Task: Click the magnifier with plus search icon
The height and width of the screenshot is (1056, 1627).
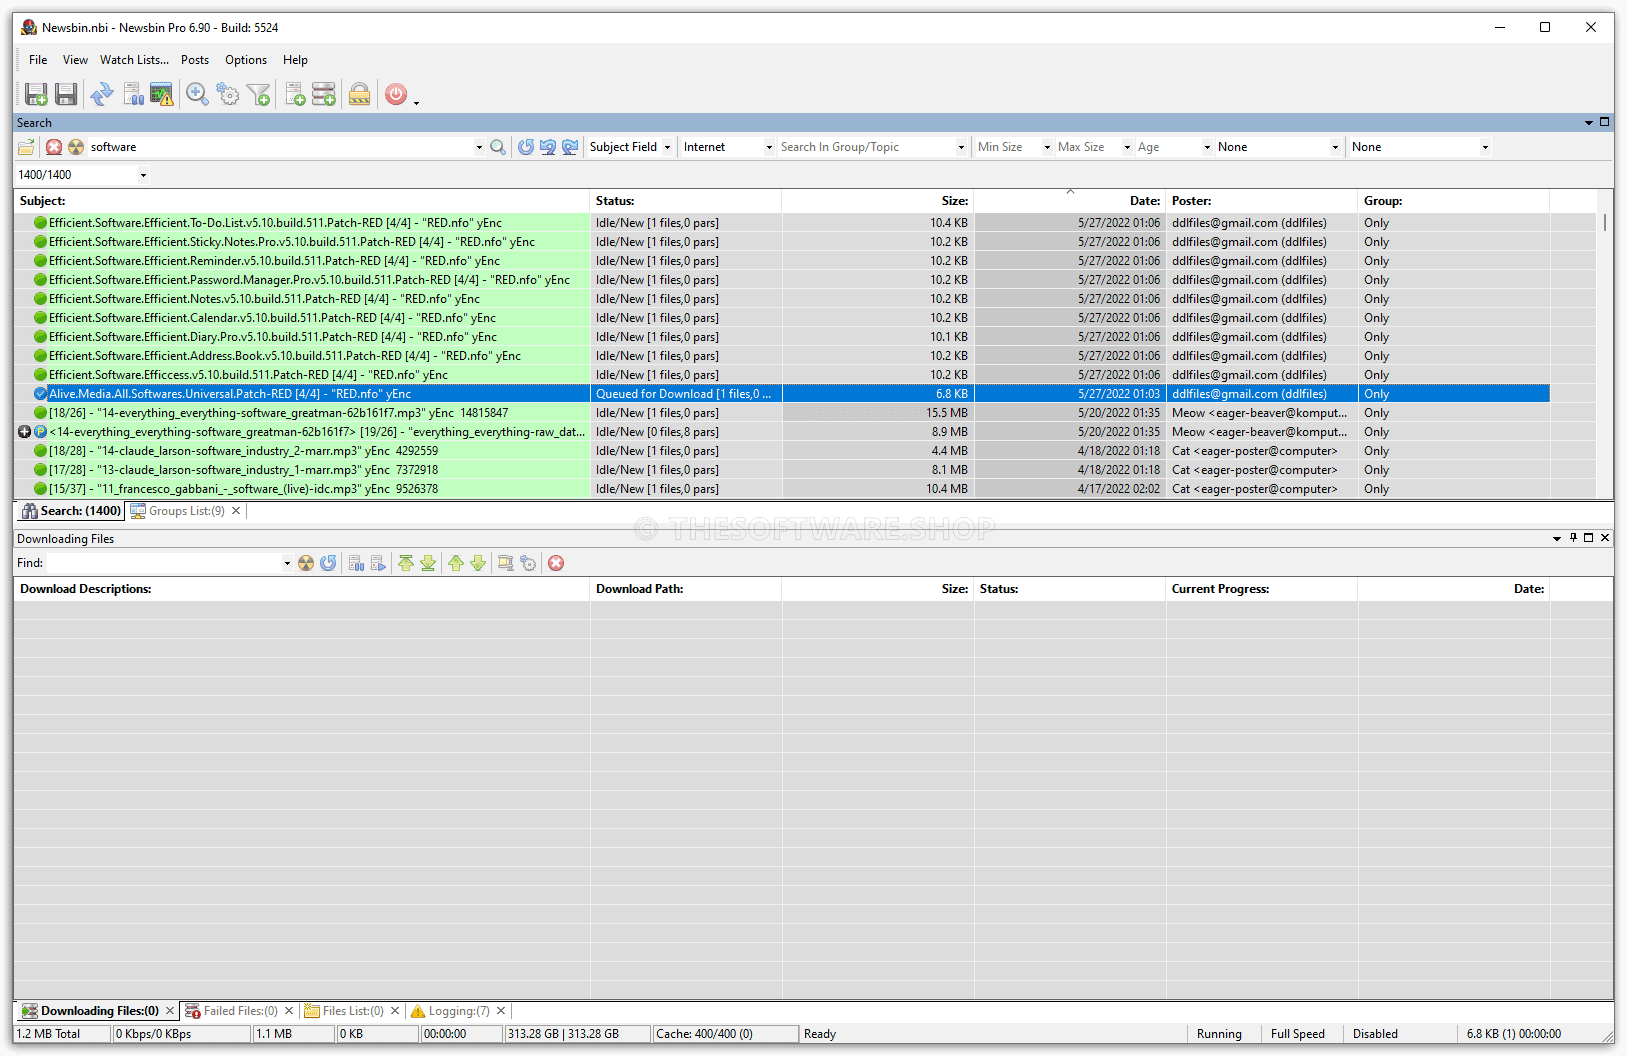Action: (x=197, y=95)
